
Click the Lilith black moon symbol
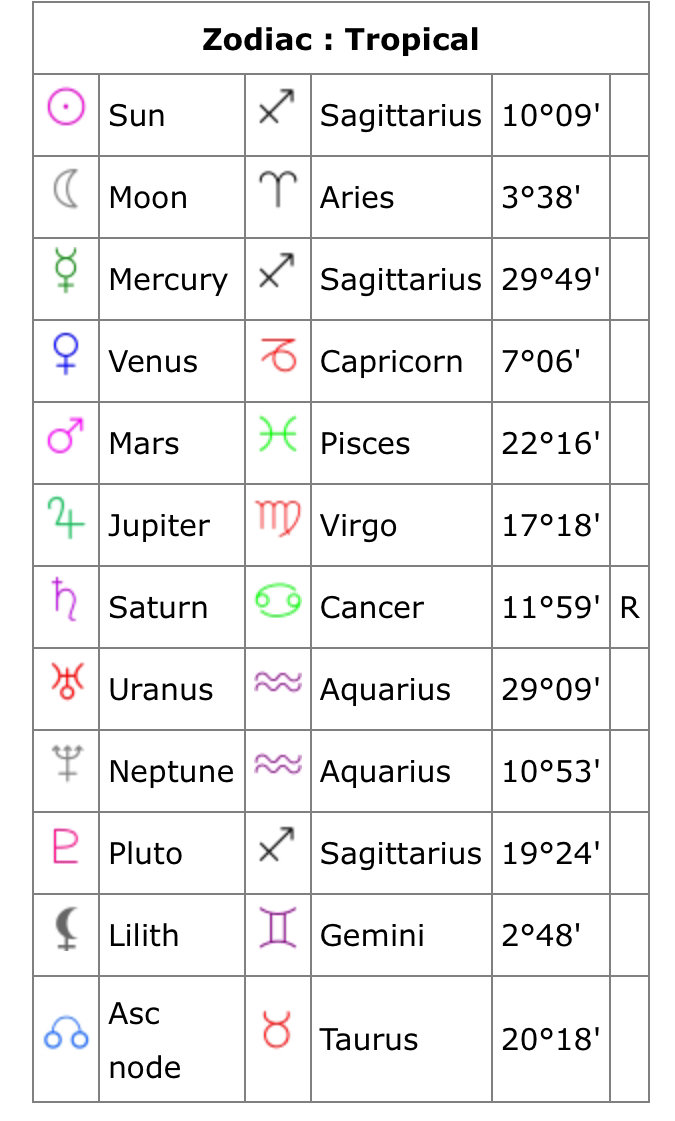66,927
